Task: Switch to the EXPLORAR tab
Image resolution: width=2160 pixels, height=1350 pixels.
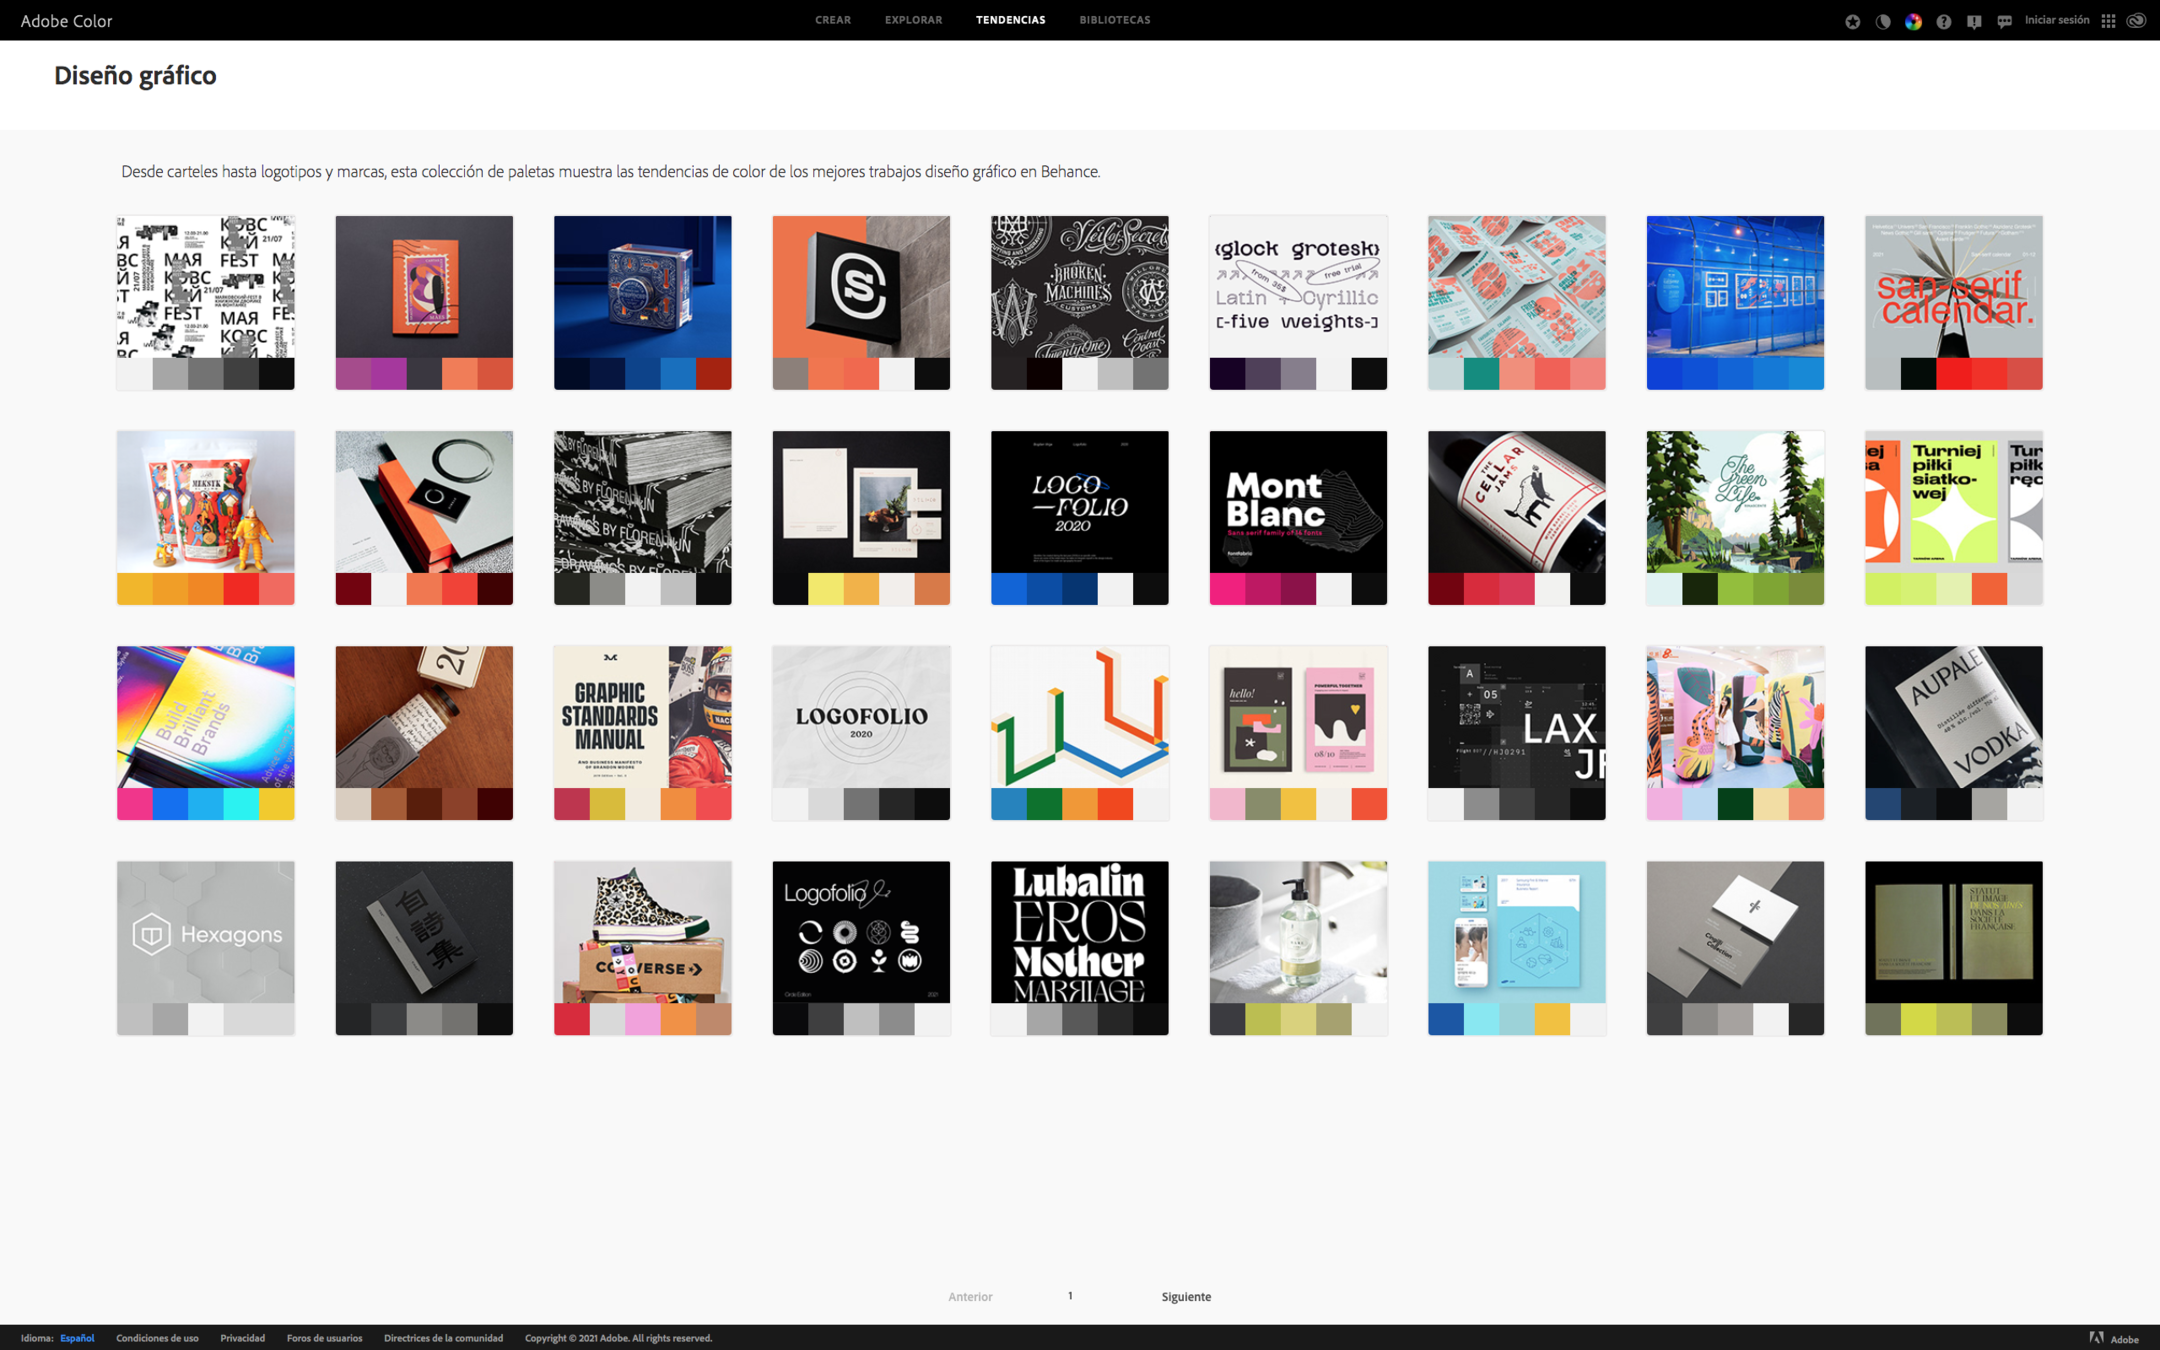Action: (x=913, y=20)
